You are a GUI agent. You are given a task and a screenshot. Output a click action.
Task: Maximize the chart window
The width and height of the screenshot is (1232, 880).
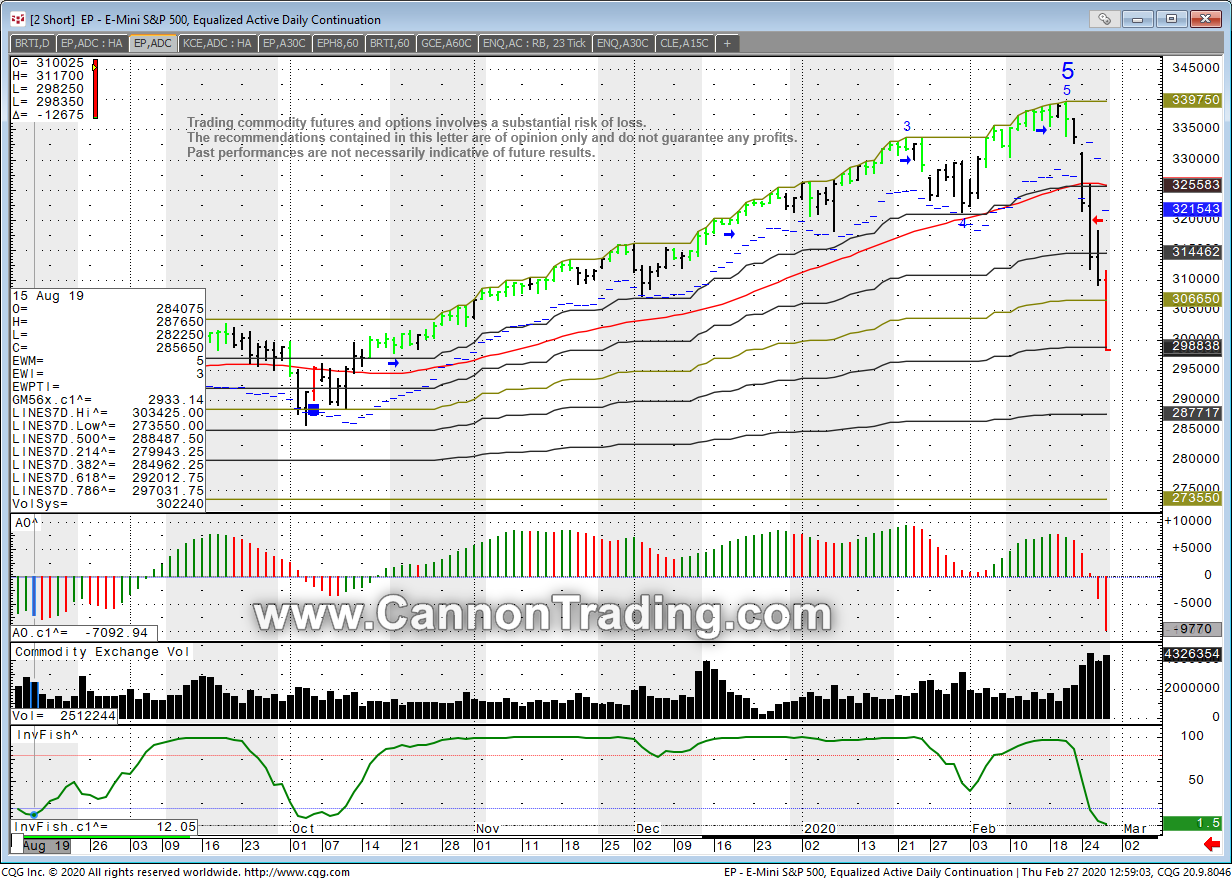pyautogui.click(x=1172, y=18)
